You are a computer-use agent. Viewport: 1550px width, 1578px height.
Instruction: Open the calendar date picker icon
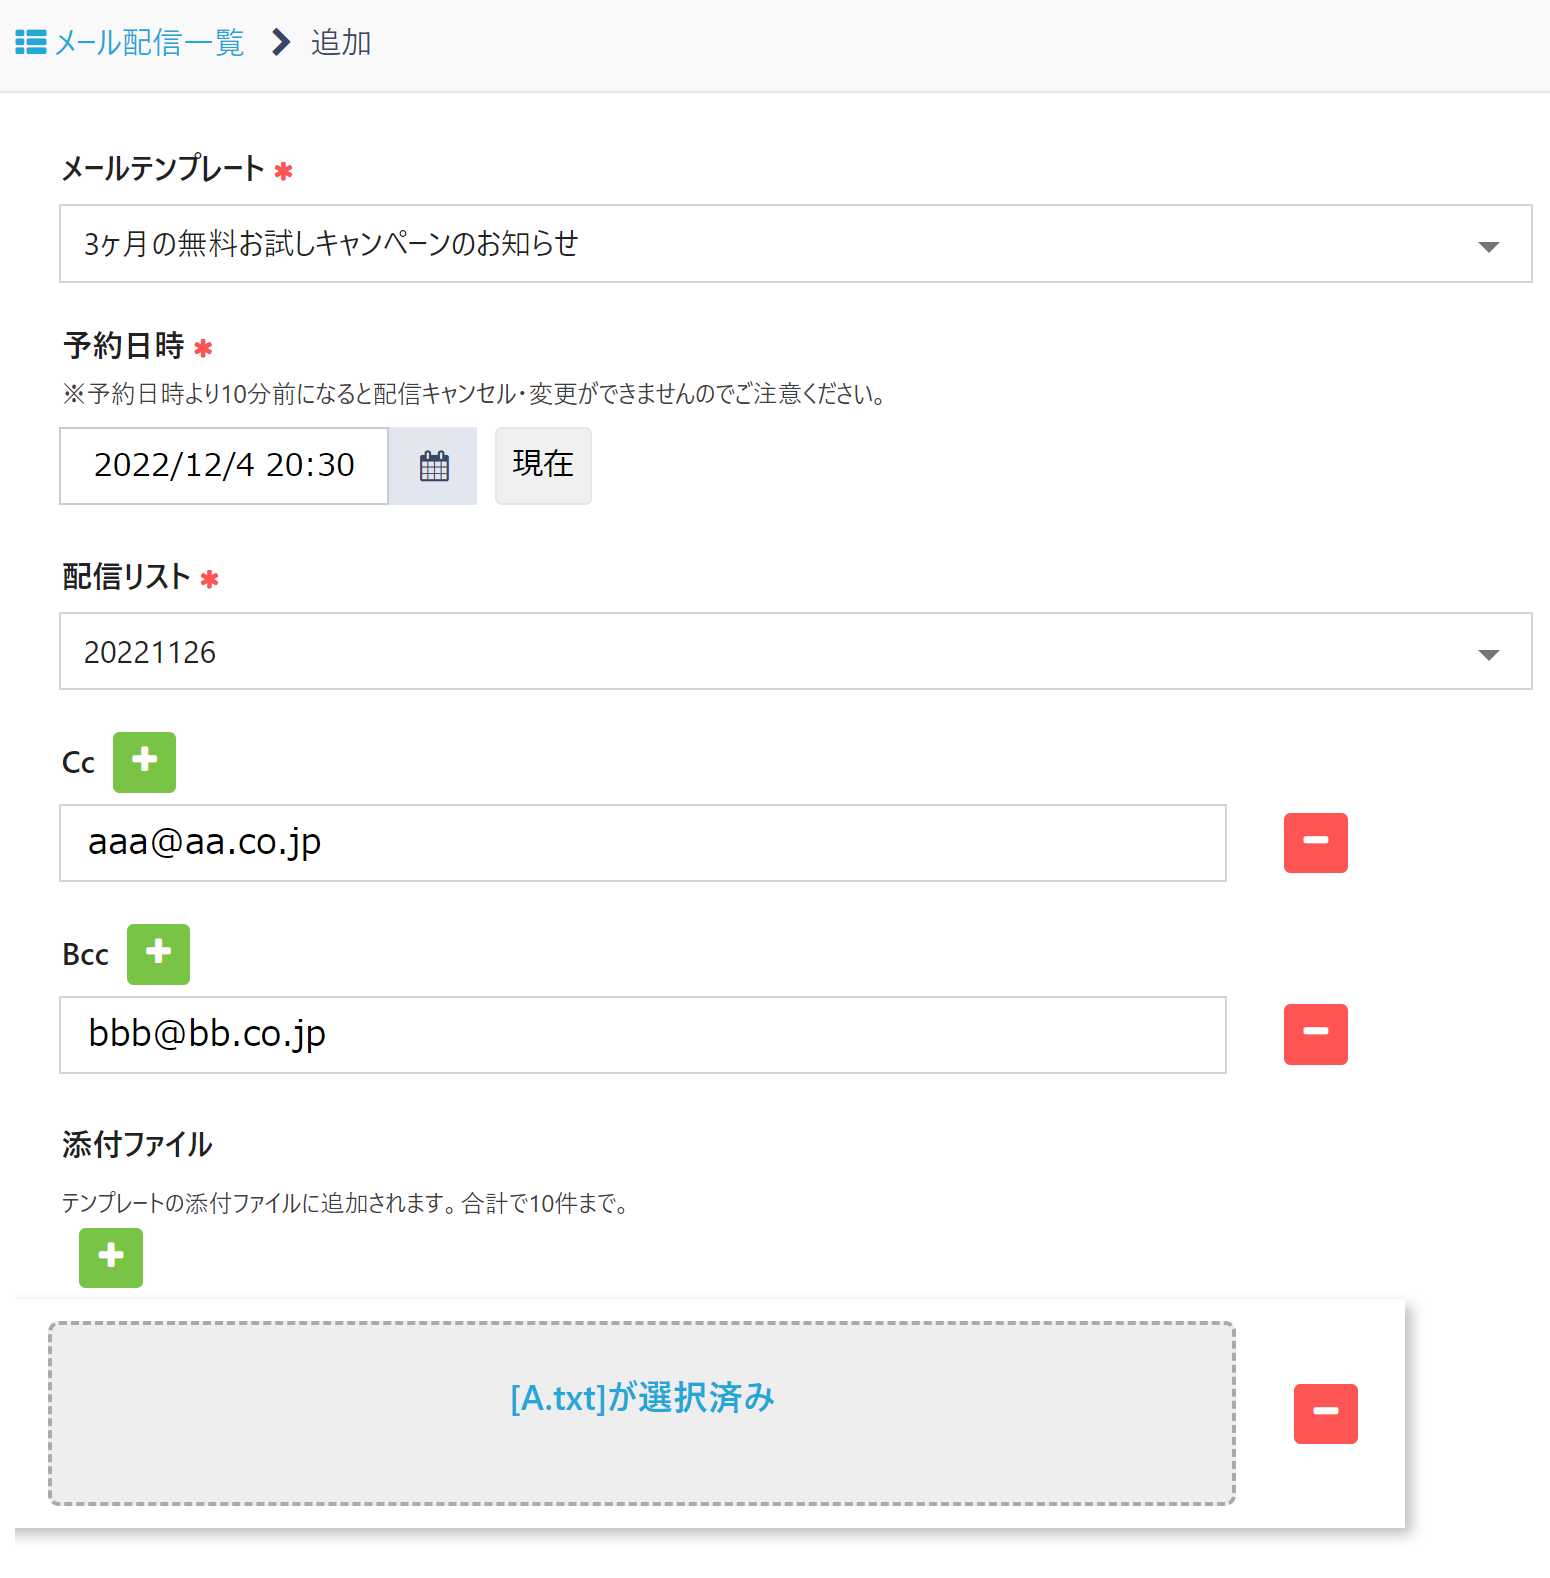tap(434, 466)
